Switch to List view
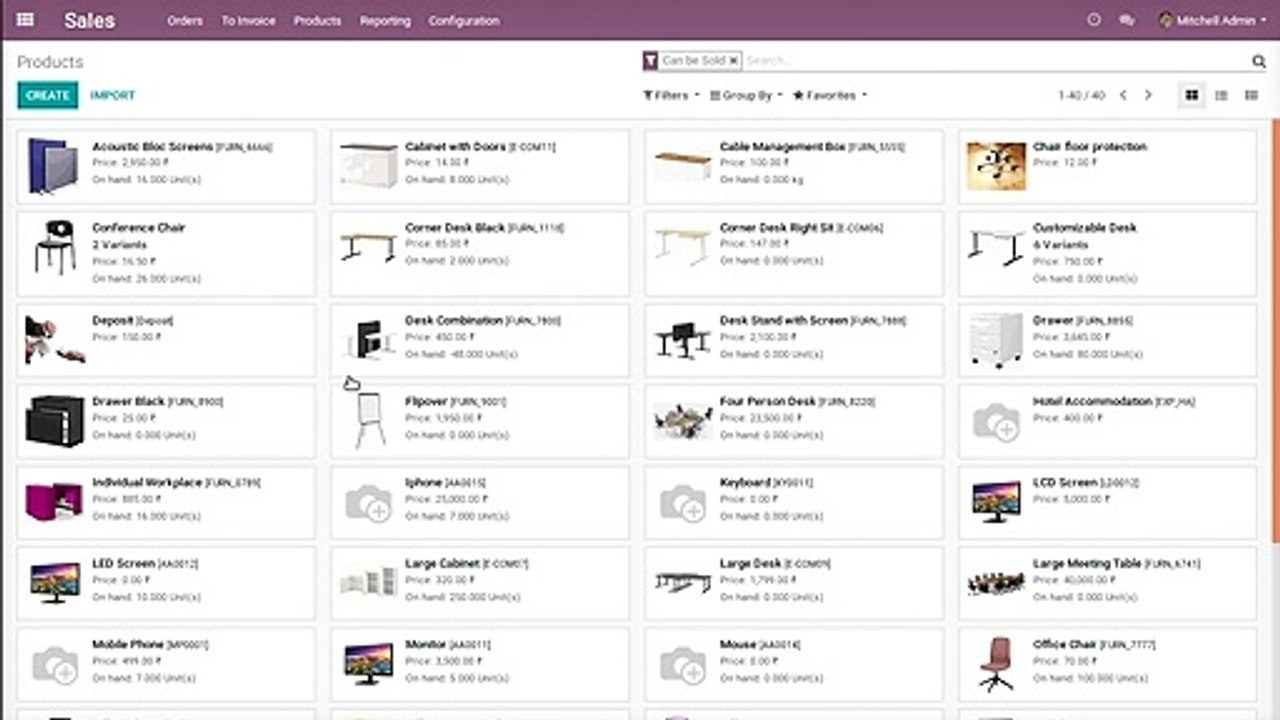This screenshot has width=1280, height=720. 1221,95
